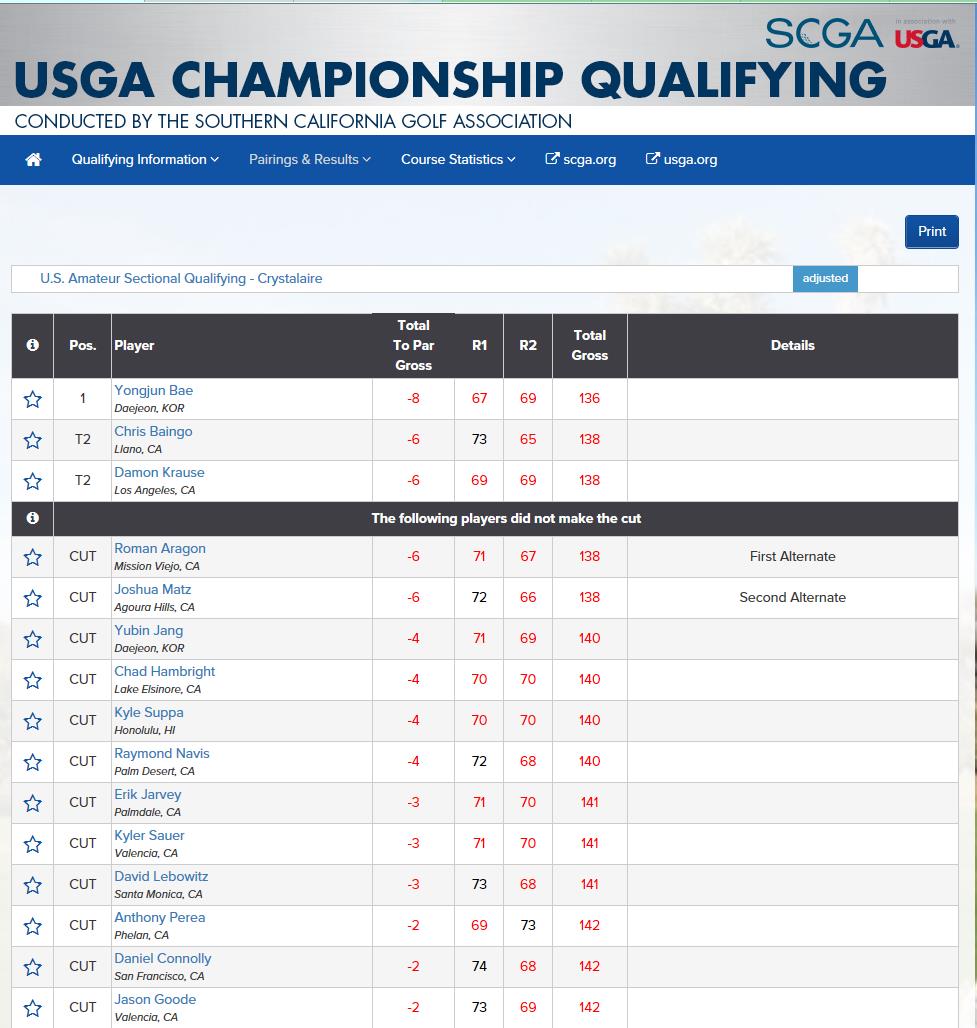Star the Anthony Perea row
This screenshot has height=1028, width=977.
pyautogui.click(x=33, y=926)
